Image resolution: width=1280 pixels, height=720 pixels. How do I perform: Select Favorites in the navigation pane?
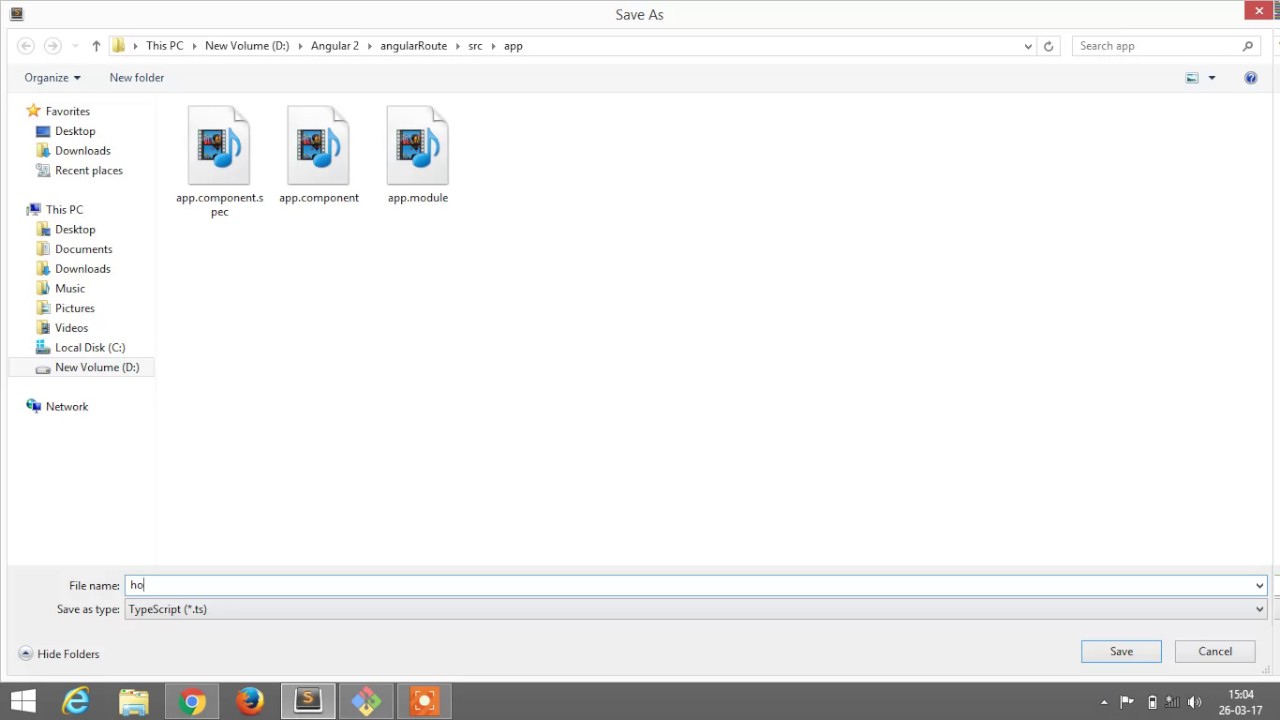67,111
